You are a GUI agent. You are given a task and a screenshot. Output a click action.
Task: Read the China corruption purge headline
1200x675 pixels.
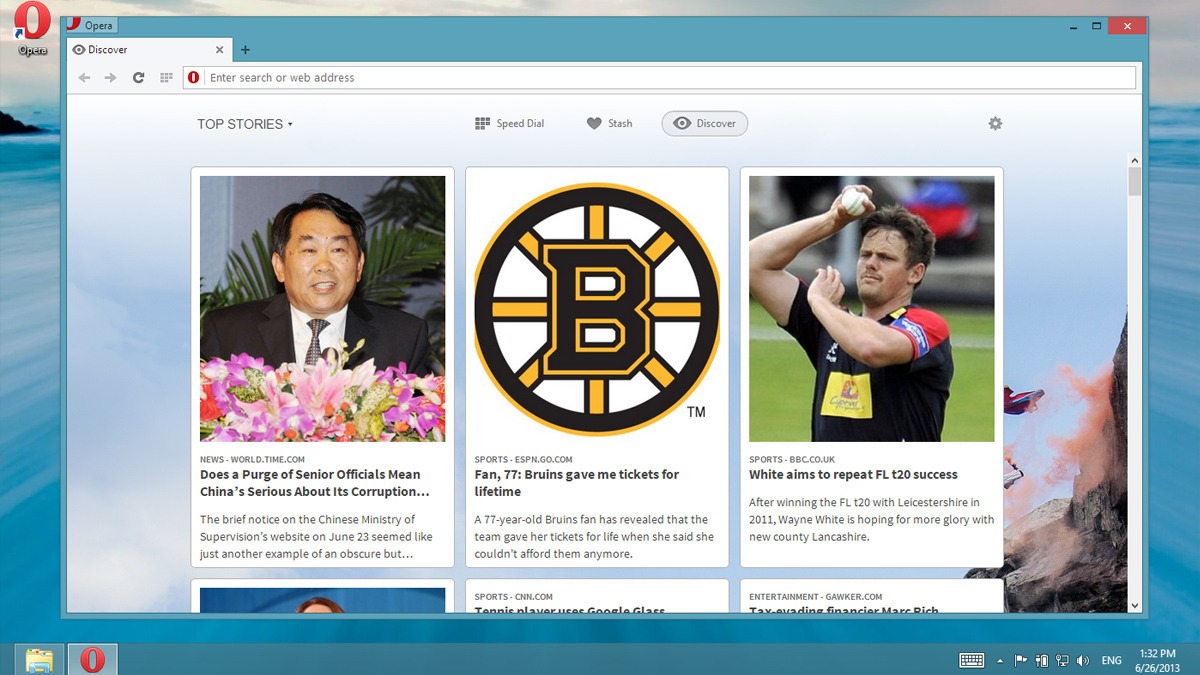click(315, 483)
